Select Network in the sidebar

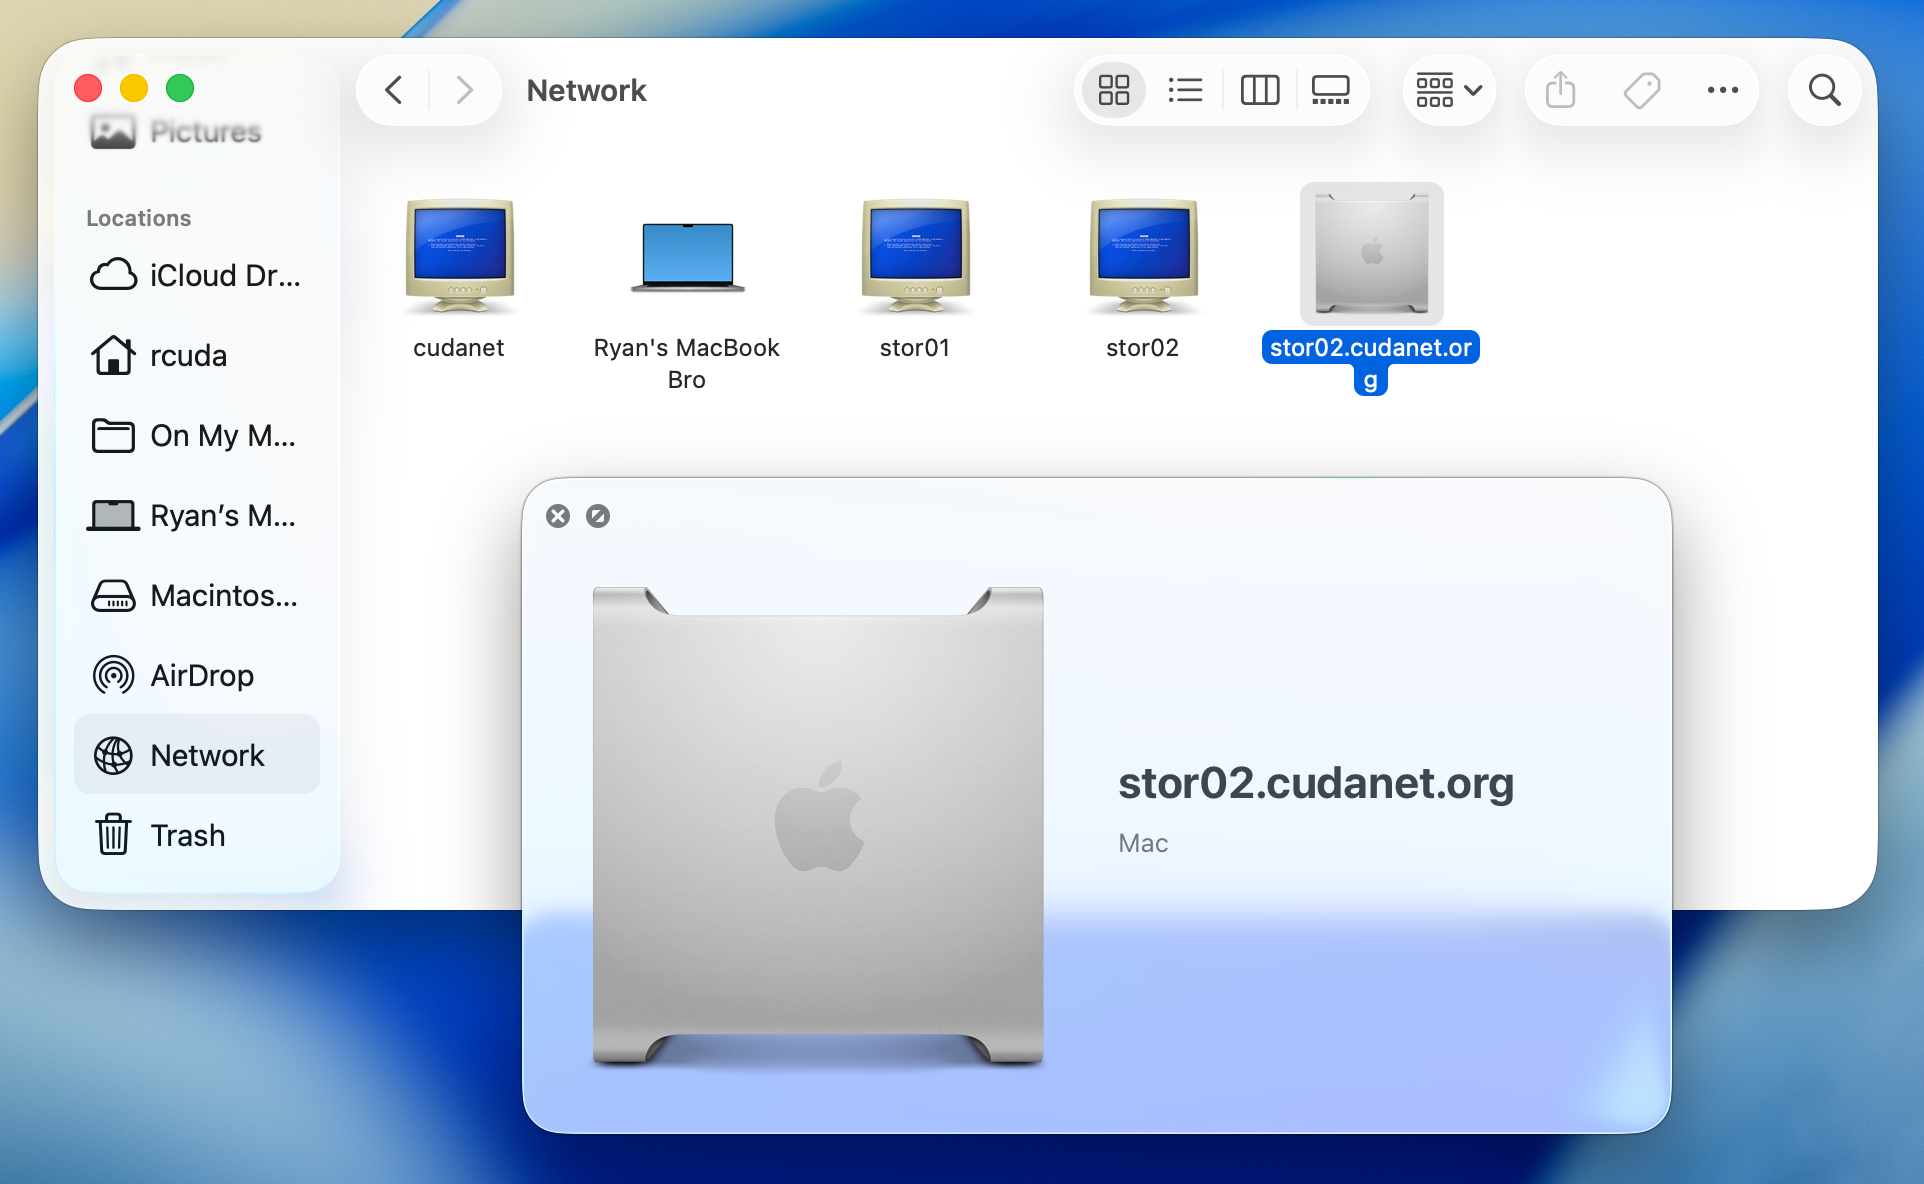(197, 755)
